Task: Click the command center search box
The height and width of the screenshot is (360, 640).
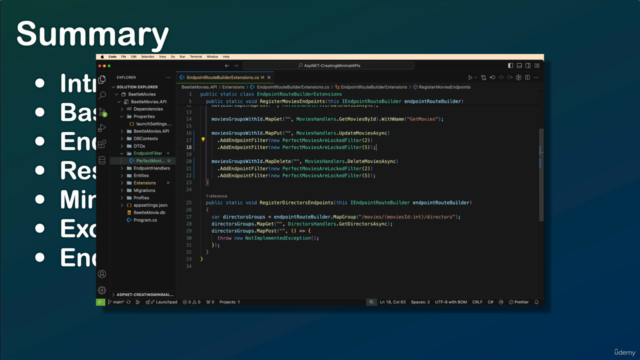Action: coord(329,66)
